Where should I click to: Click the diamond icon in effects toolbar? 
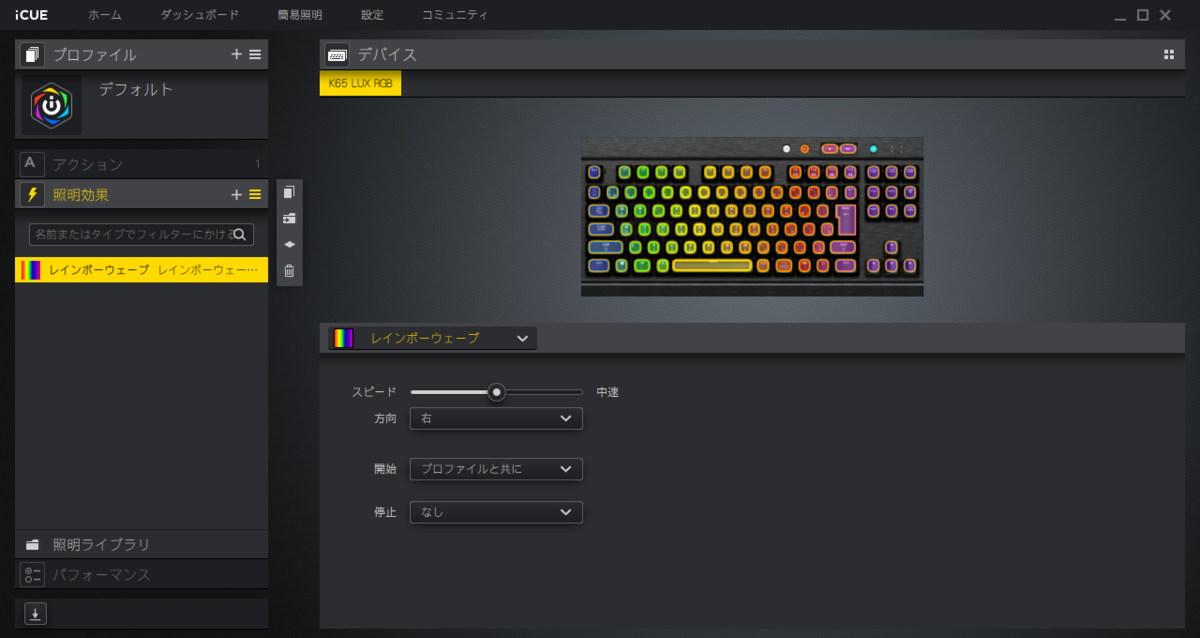tap(289, 244)
